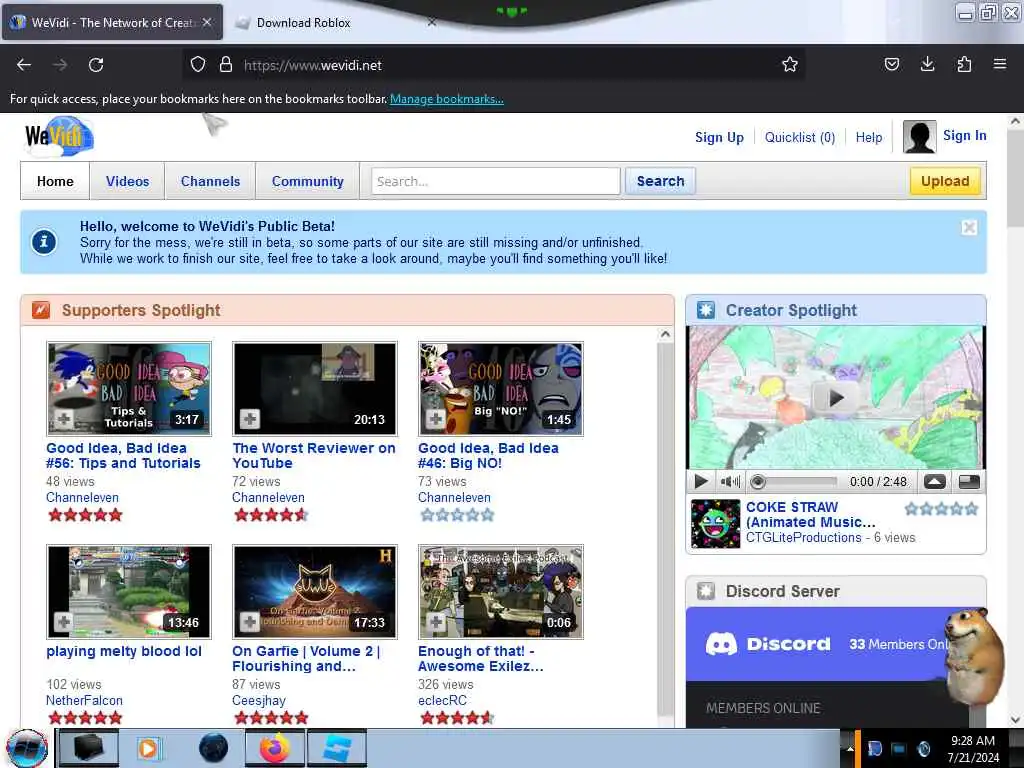Click the URL address bar
The image size is (1024, 768).
point(496,65)
